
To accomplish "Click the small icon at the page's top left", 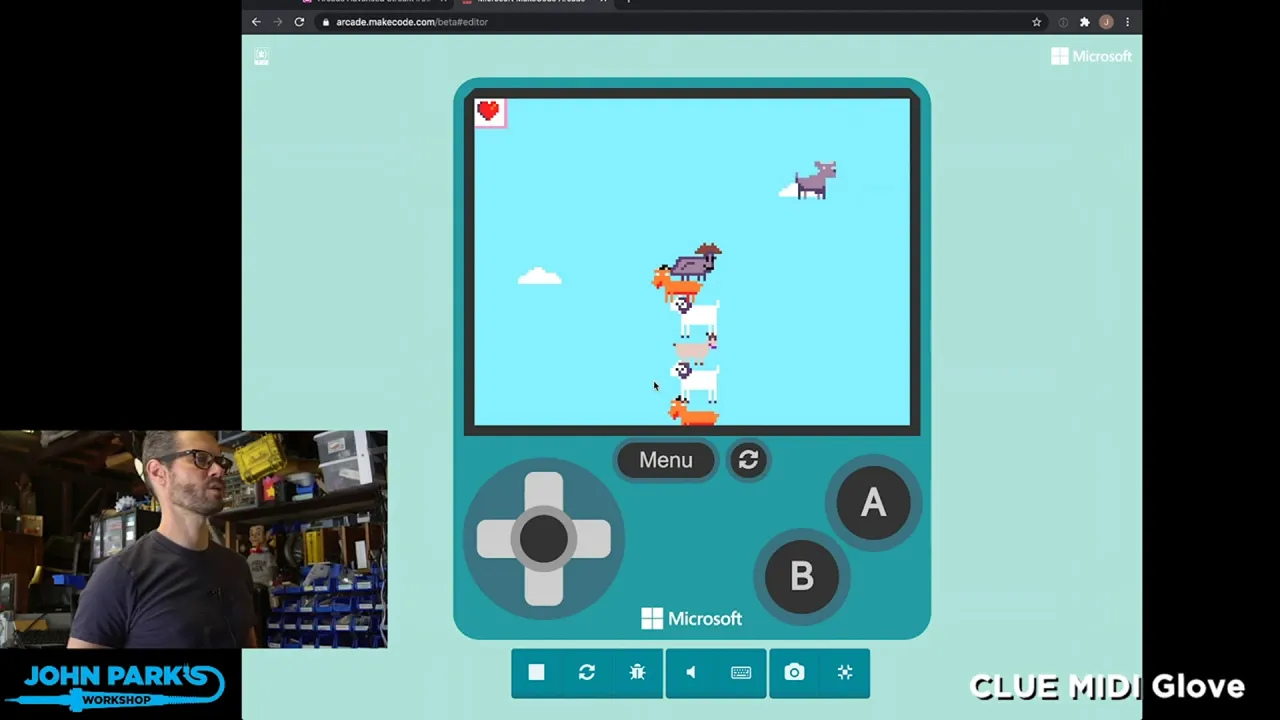I will coord(261,58).
